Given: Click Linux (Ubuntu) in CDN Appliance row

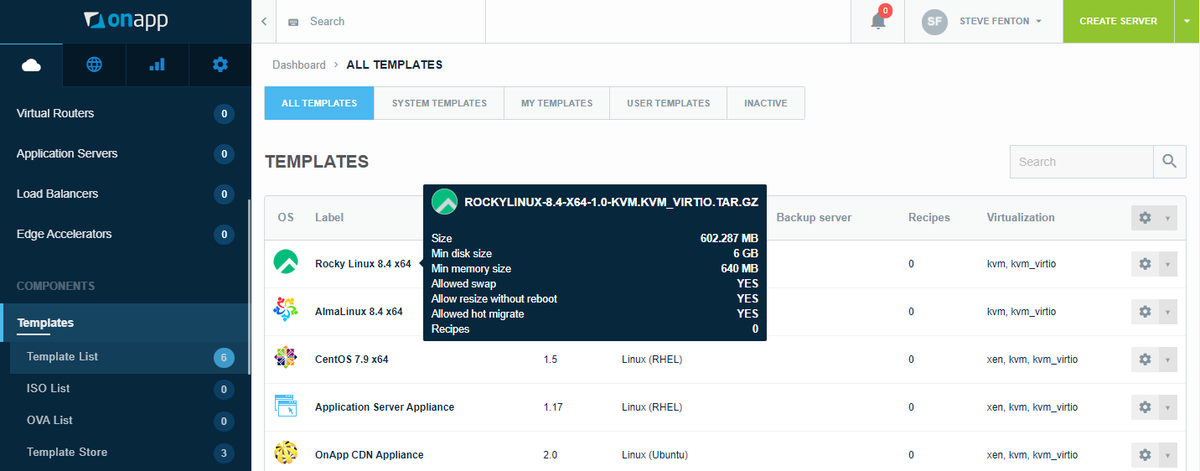Looking at the screenshot, I should [655, 455].
